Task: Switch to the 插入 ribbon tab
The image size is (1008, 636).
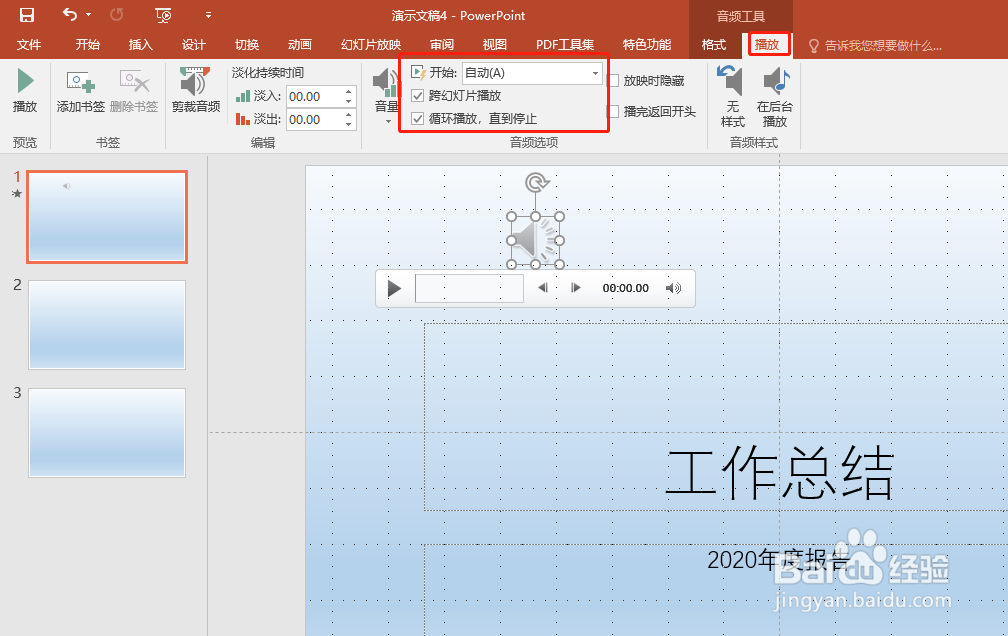Action: (140, 44)
